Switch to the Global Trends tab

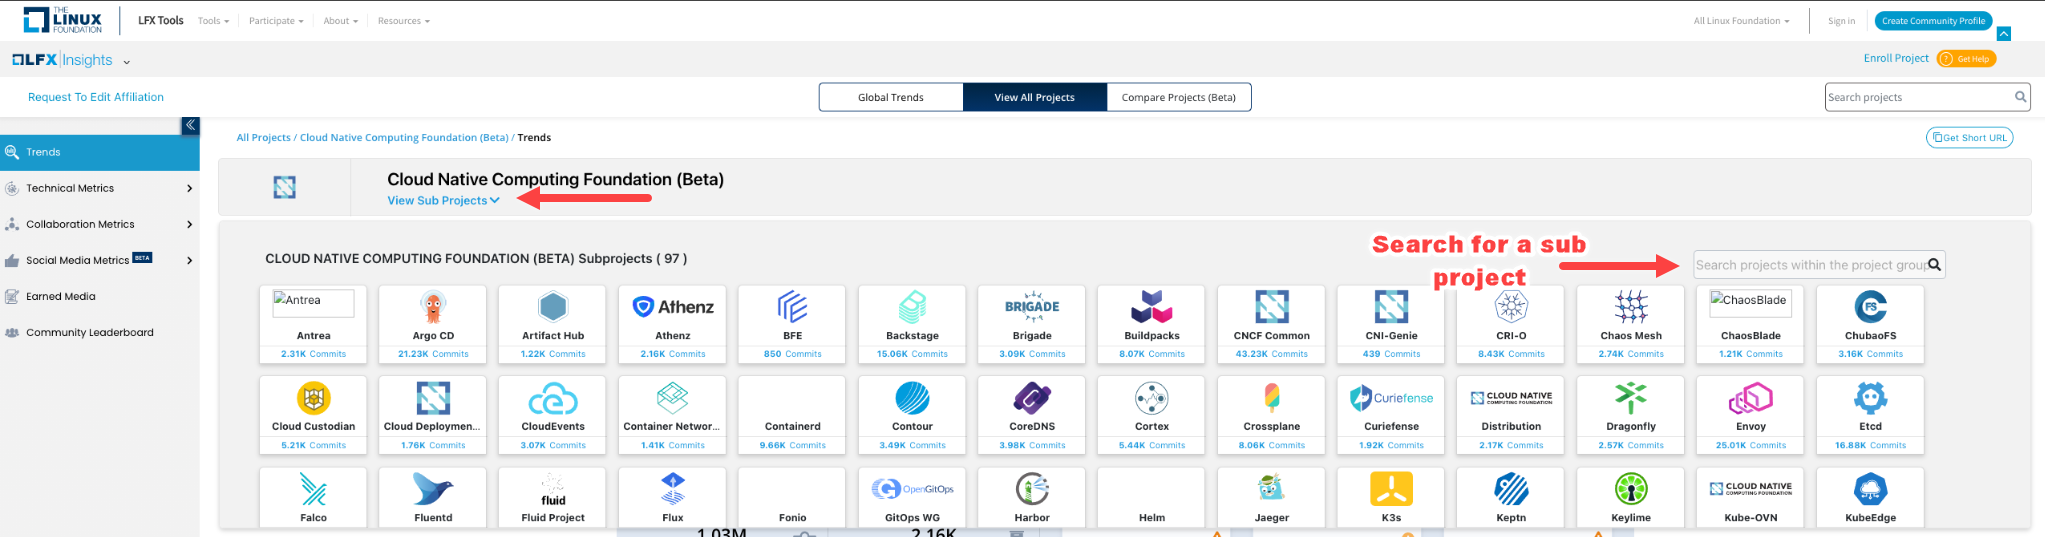click(x=890, y=98)
